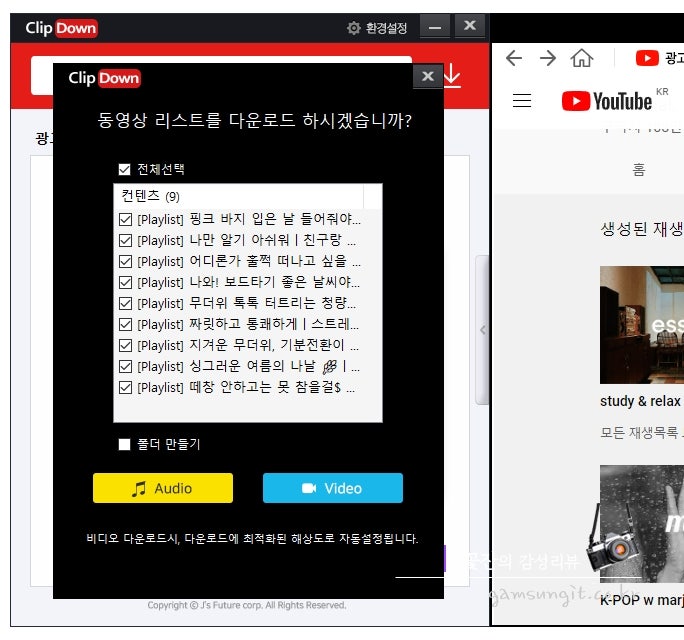This screenshot has height=640, width=684.
Task: Click the study & relax playlist title
Action: click(x=642, y=400)
